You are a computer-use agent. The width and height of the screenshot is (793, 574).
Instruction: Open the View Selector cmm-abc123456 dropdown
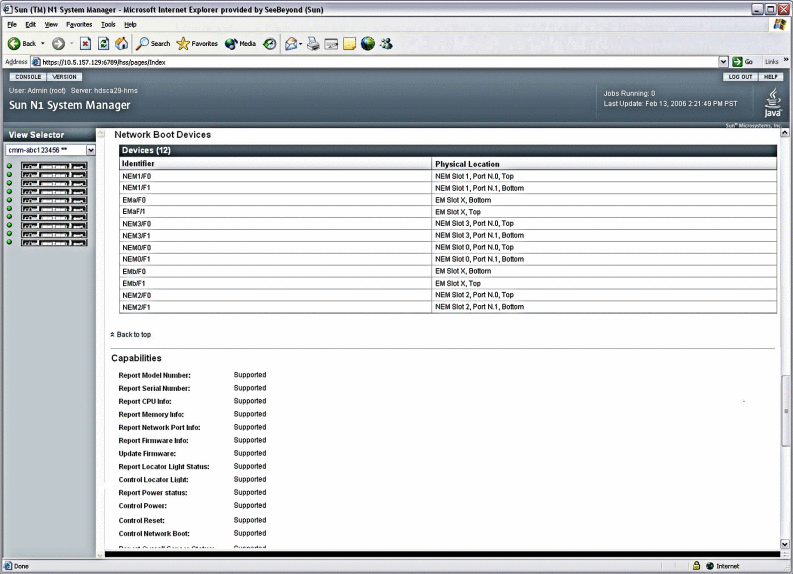(x=50, y=150)
